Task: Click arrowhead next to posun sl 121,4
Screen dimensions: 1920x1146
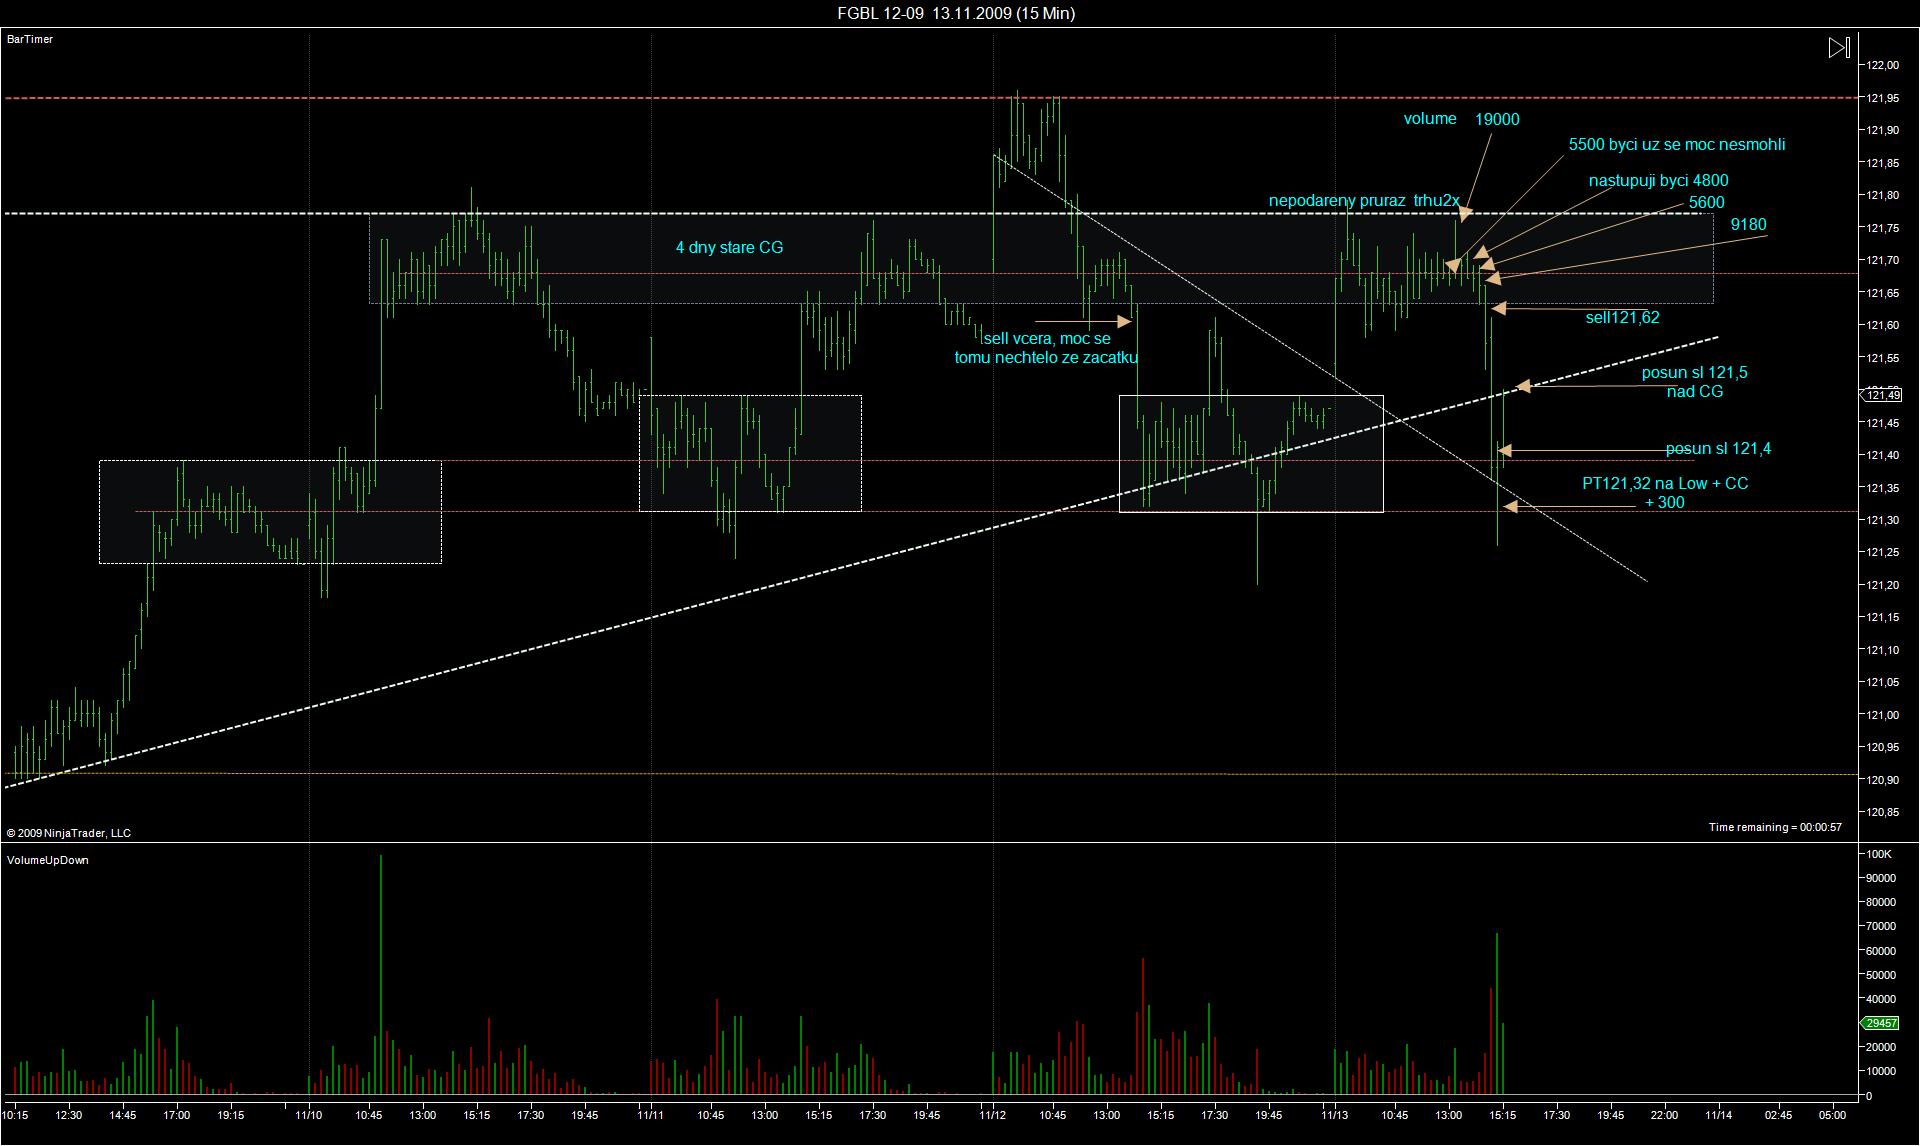Action: [1505, 450]
